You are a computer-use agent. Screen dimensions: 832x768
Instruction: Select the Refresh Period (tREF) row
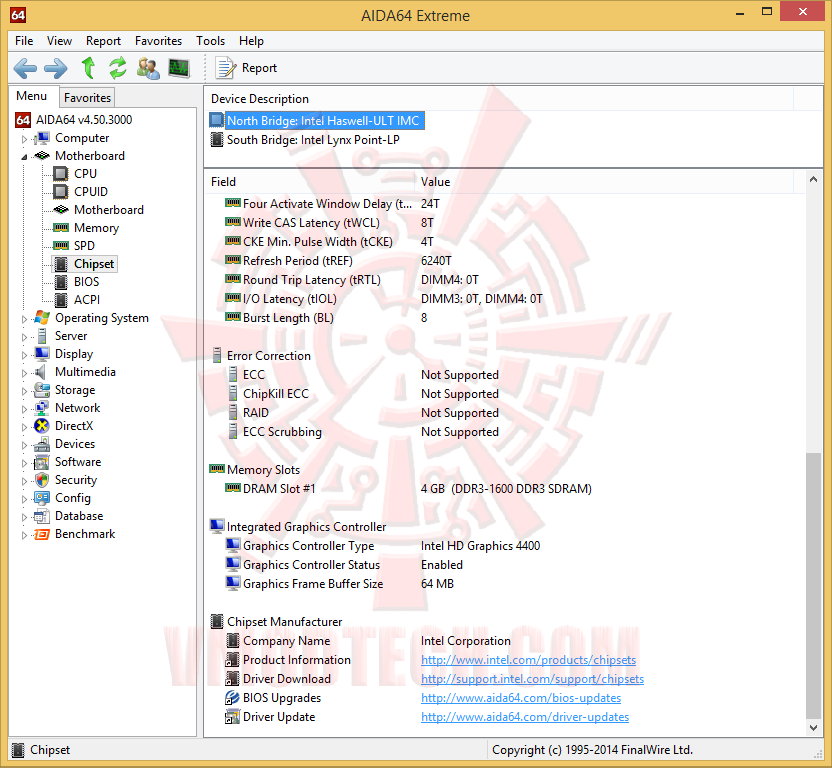pyautogui.click(x=504, y=261)
